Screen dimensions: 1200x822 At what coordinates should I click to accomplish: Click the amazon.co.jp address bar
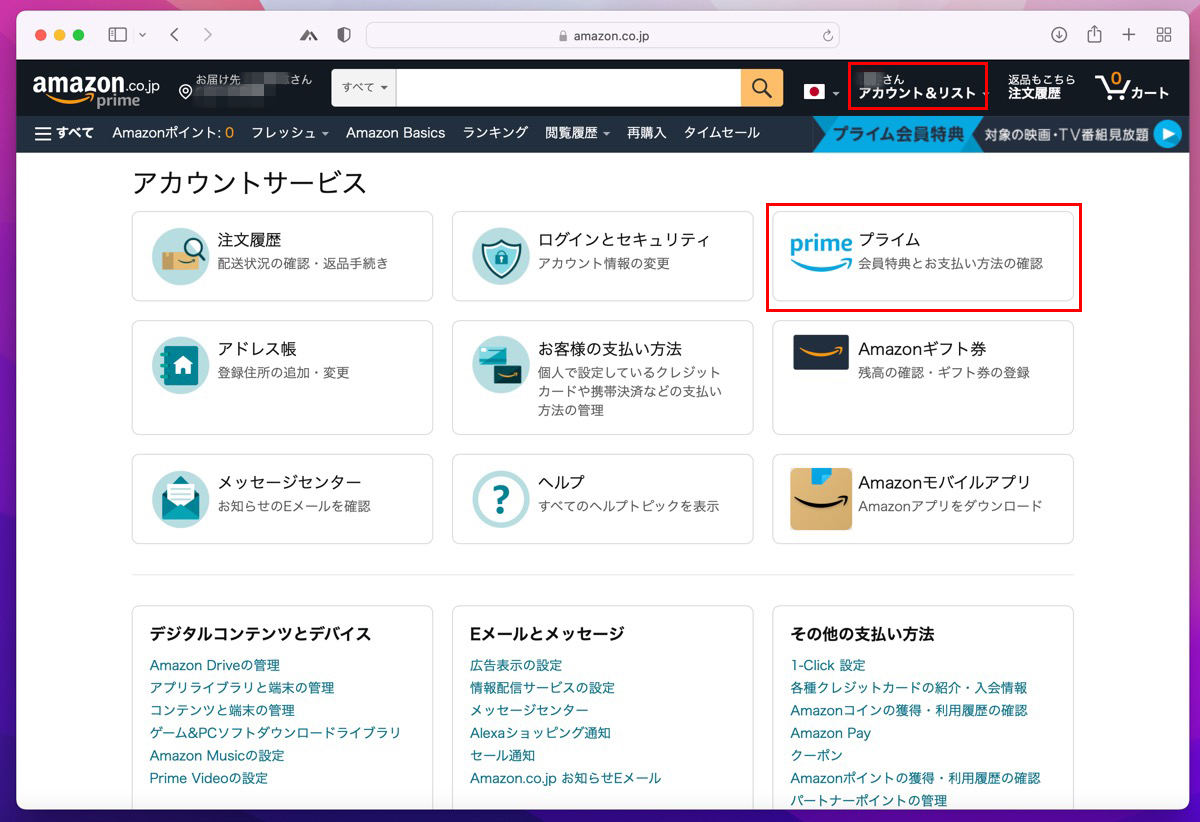click(605, 35)
